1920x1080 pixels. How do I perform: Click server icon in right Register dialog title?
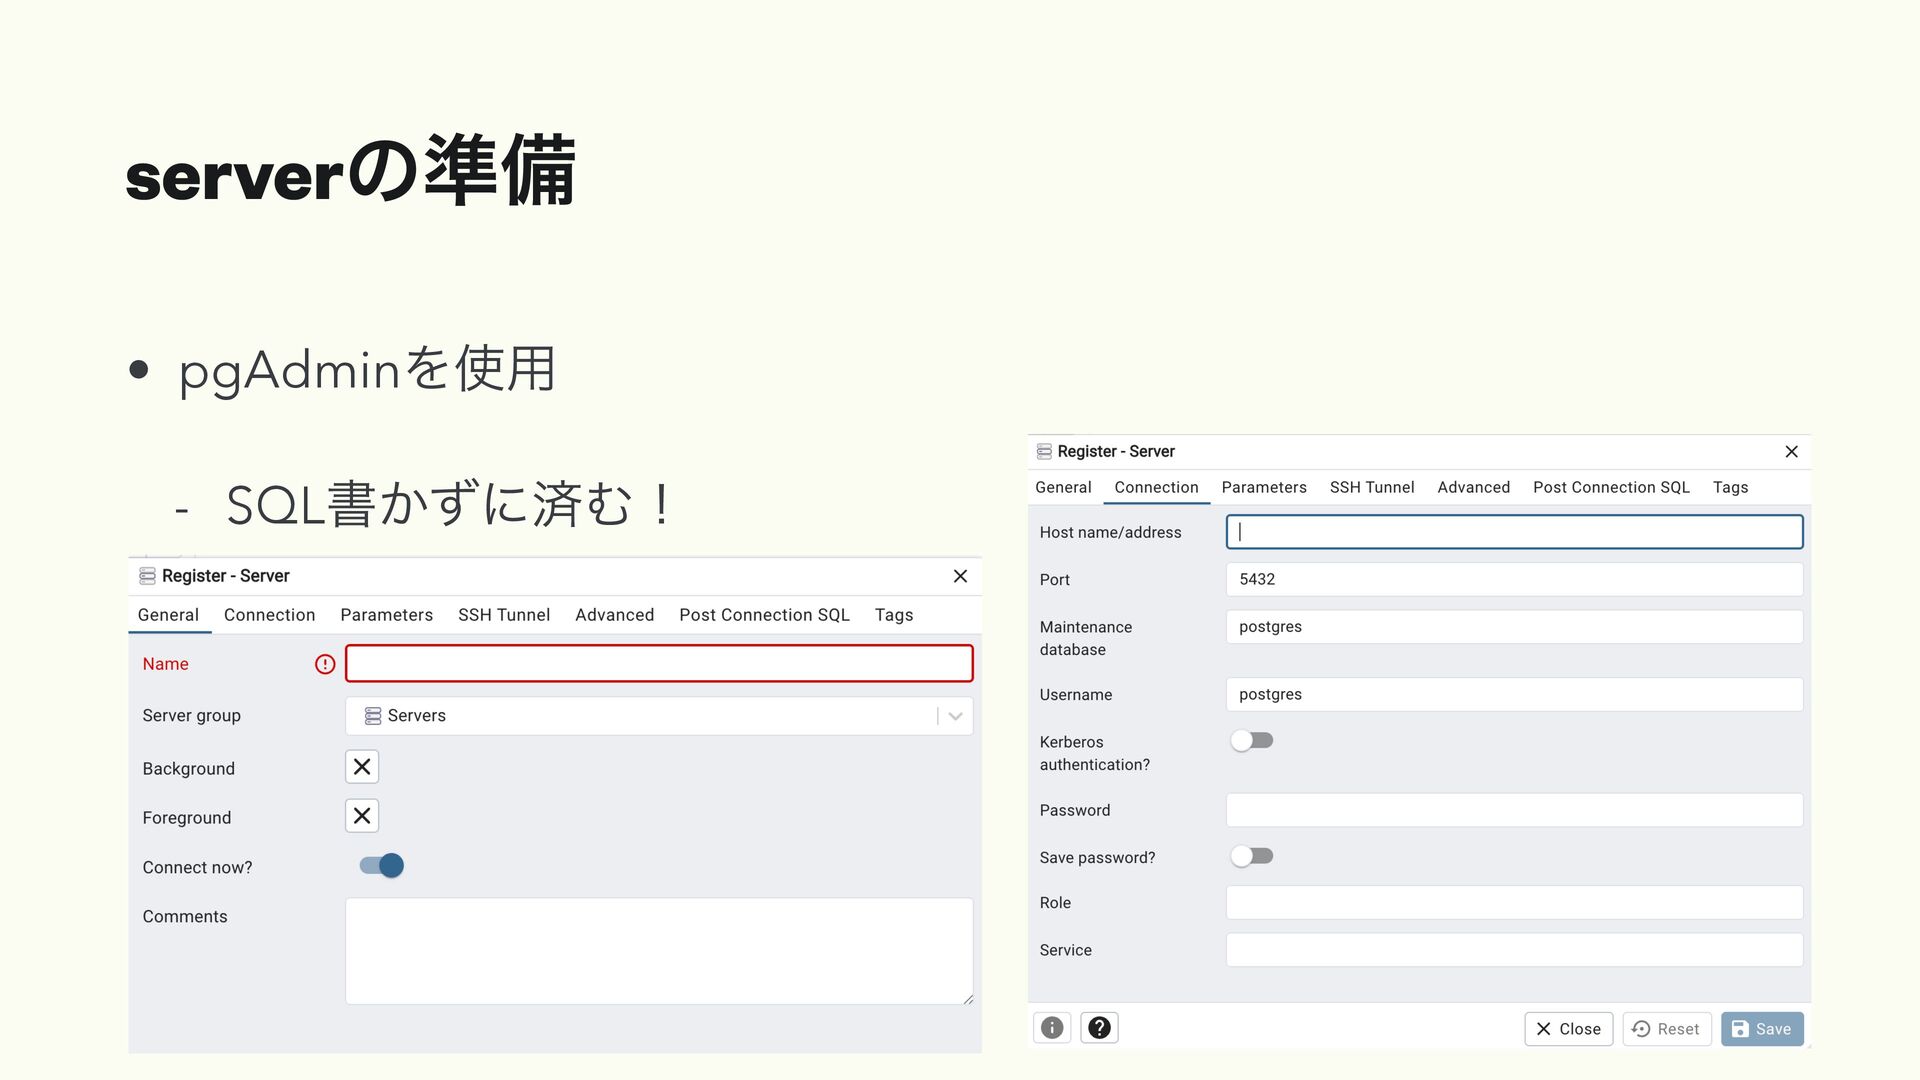pyautogui.click(x=1044, y=452)
